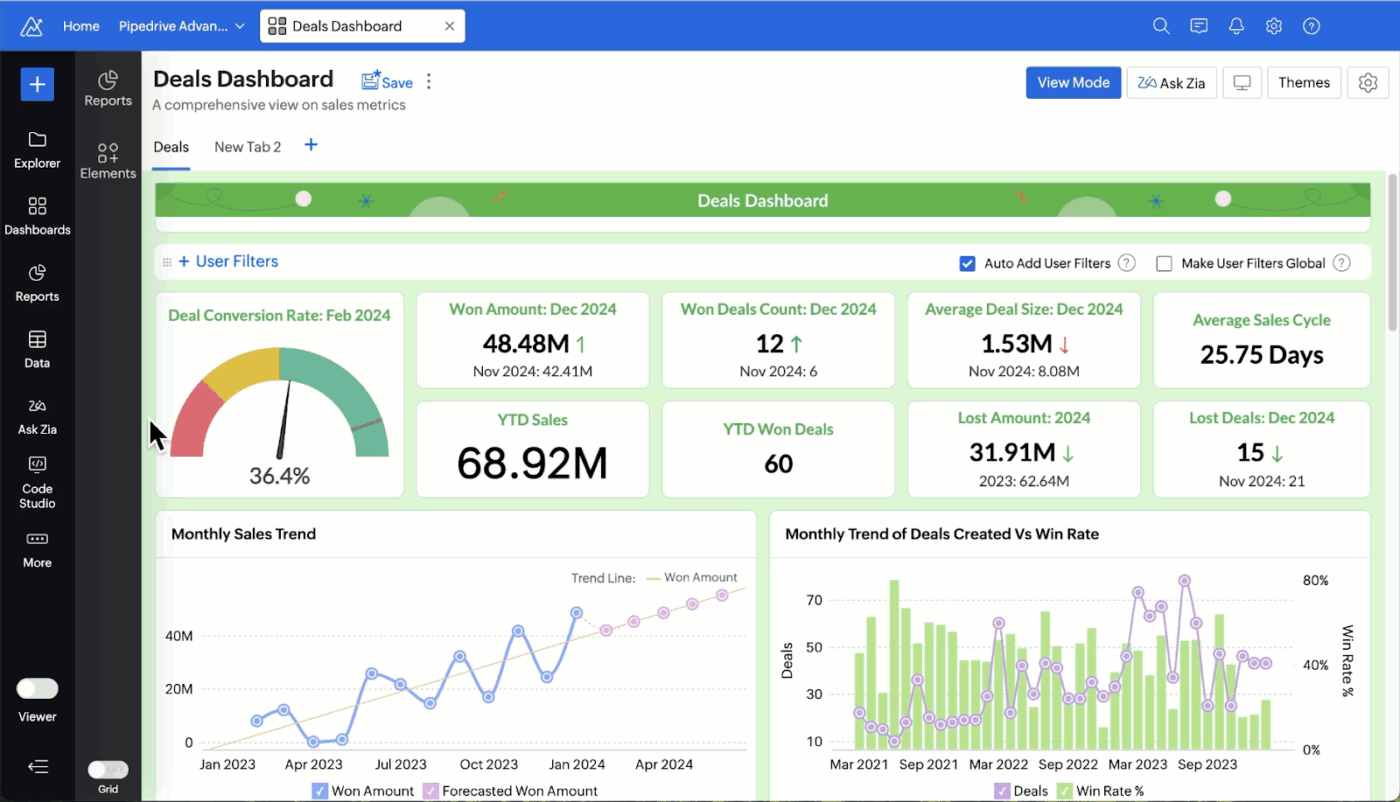Open Ask Zia from the left sidebar
The width and height of the screenshot is (1400, 802).
[x=36, y=415]
